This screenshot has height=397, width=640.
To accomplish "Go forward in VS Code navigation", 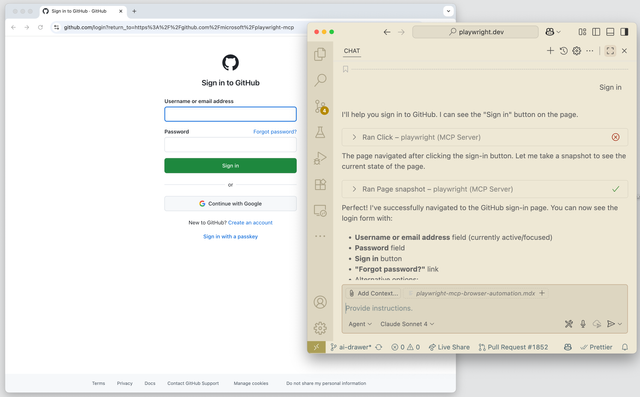I will 401,32.
